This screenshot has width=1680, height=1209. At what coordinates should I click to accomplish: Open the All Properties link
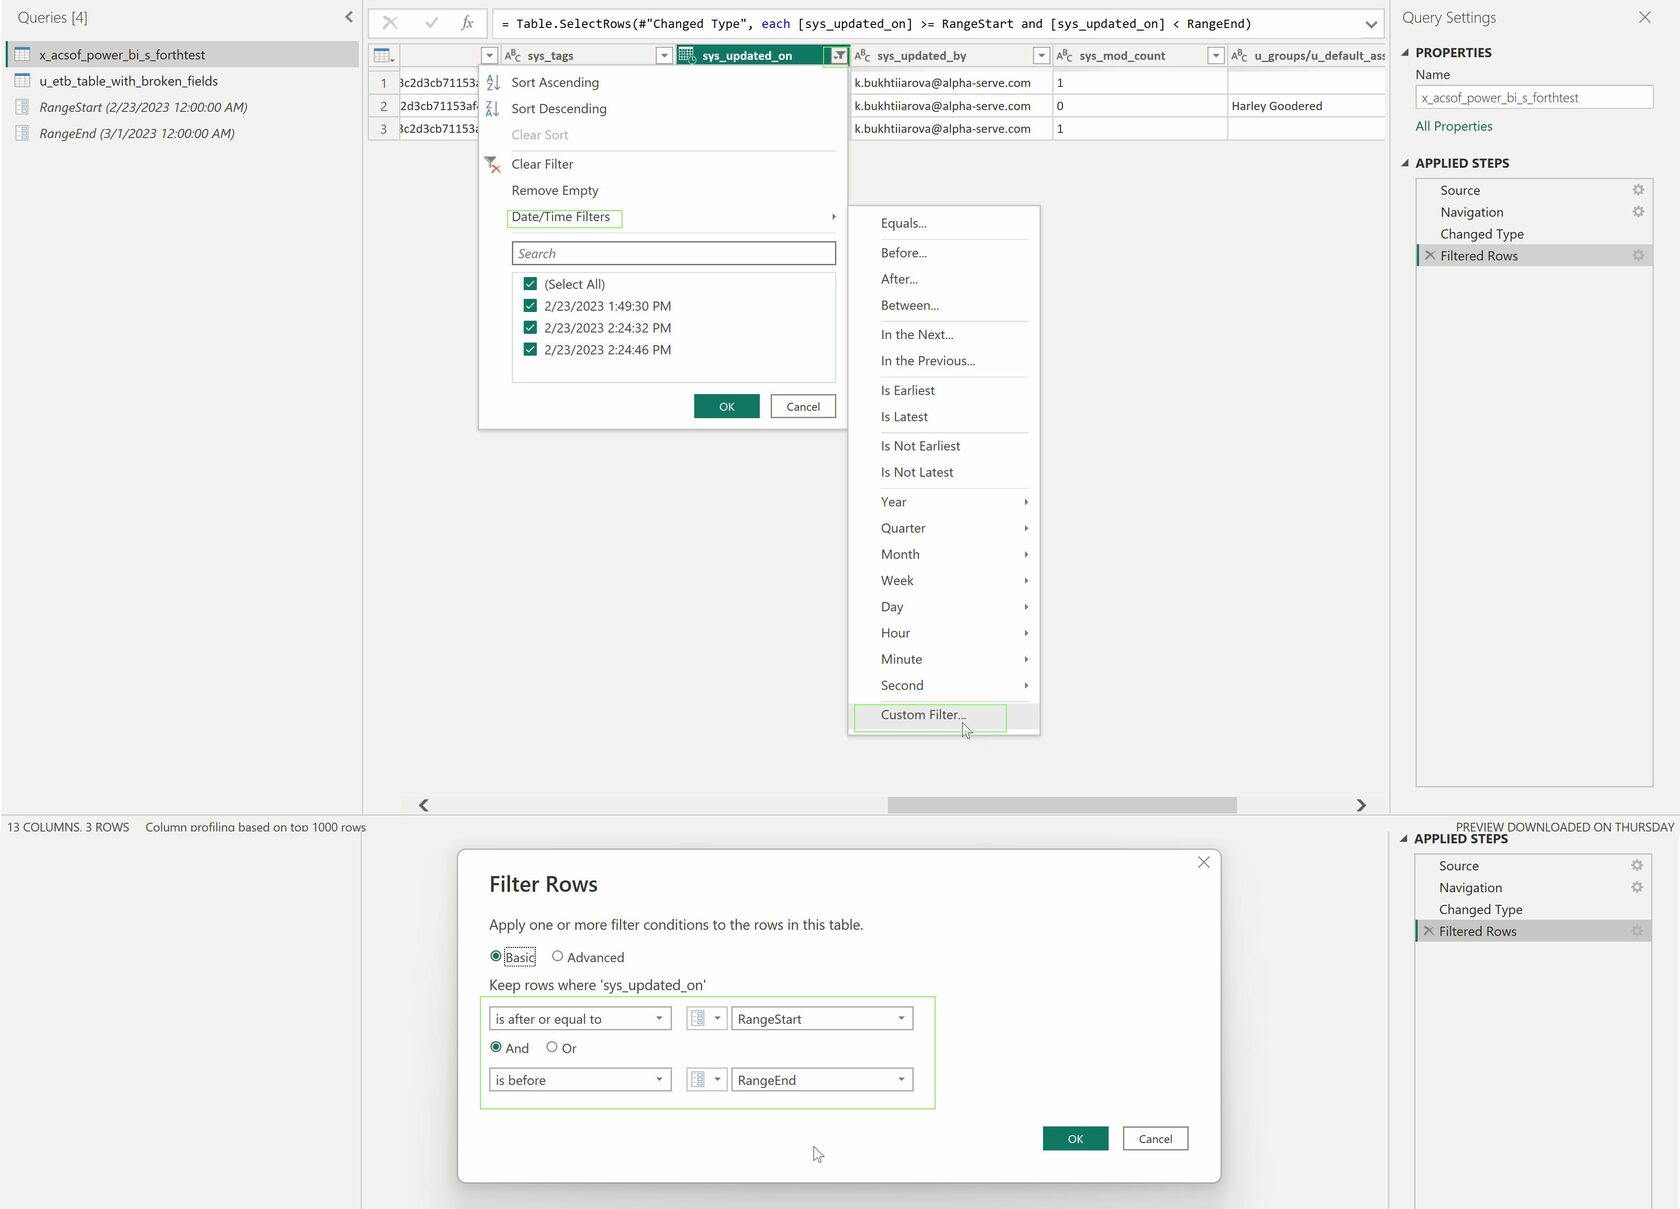(1453, 126)
